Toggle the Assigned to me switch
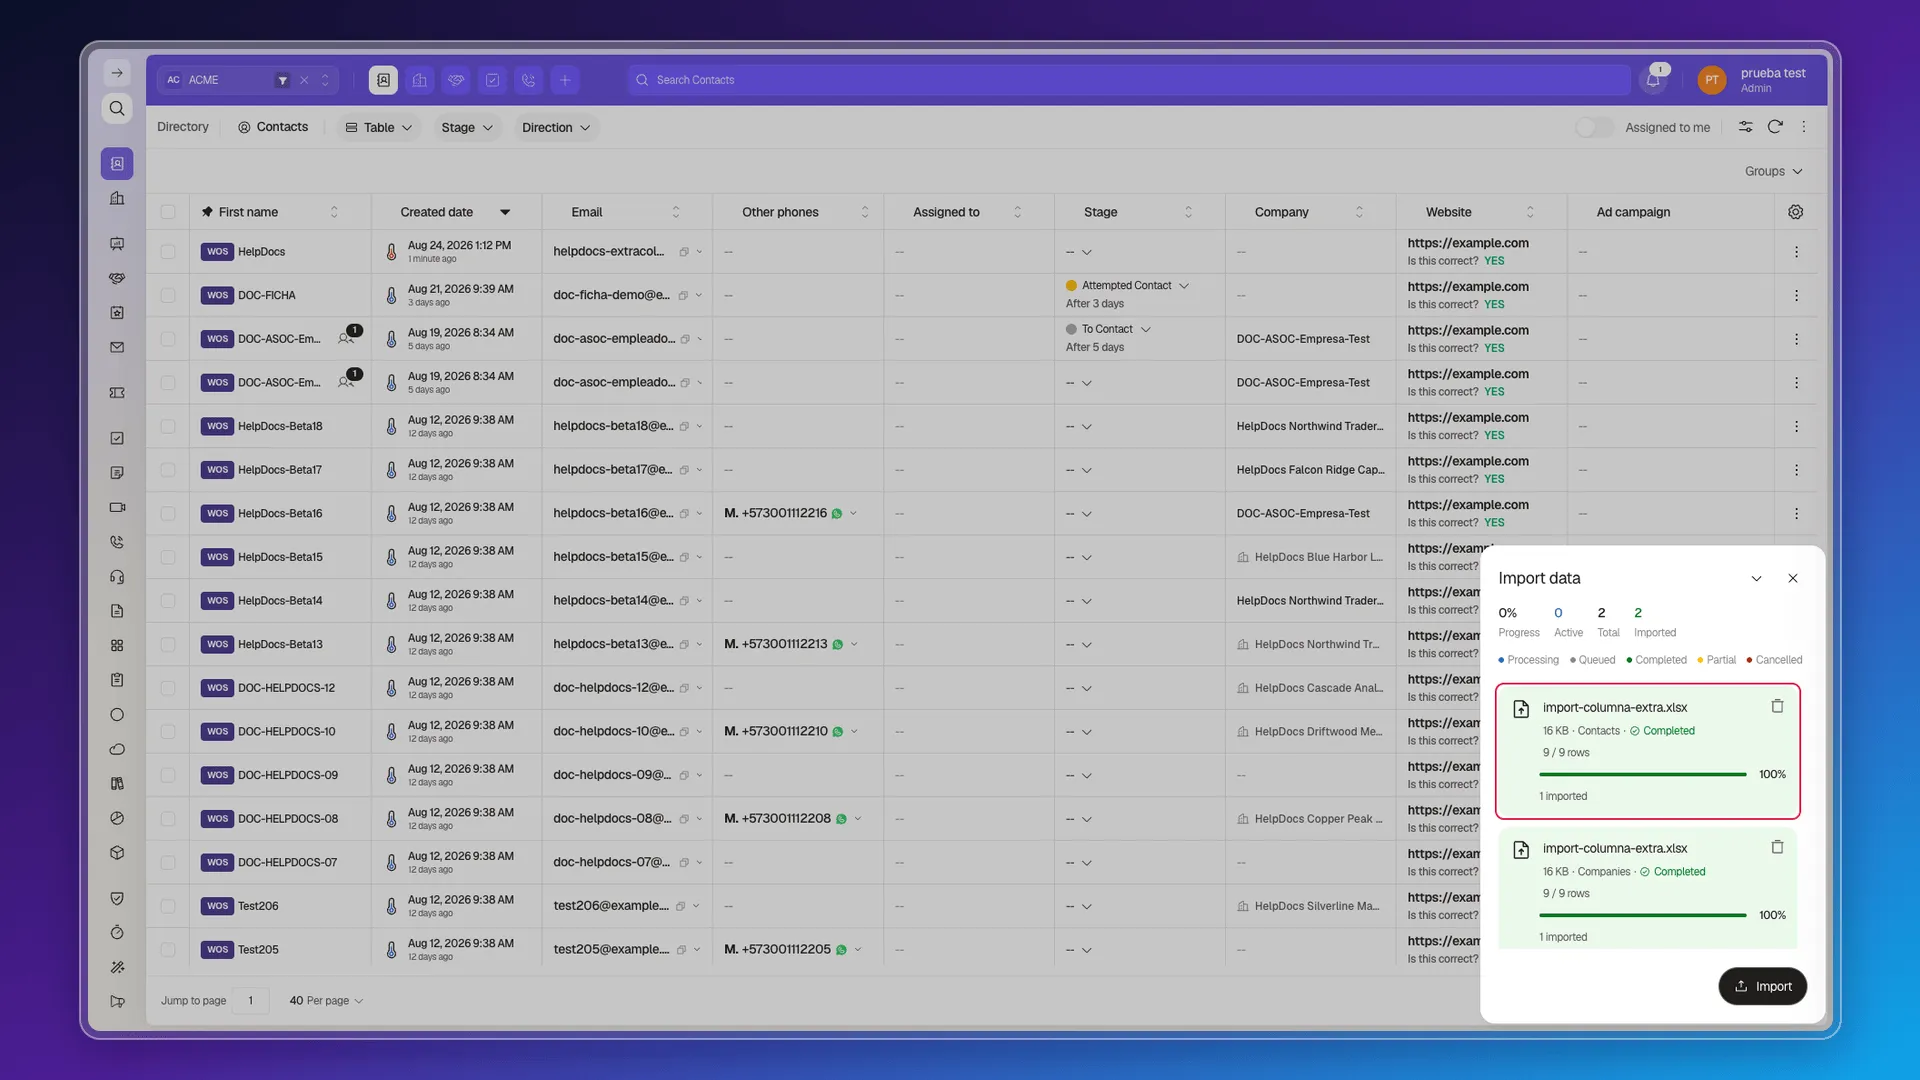 pyautogui.click(x=1594, y=127)
